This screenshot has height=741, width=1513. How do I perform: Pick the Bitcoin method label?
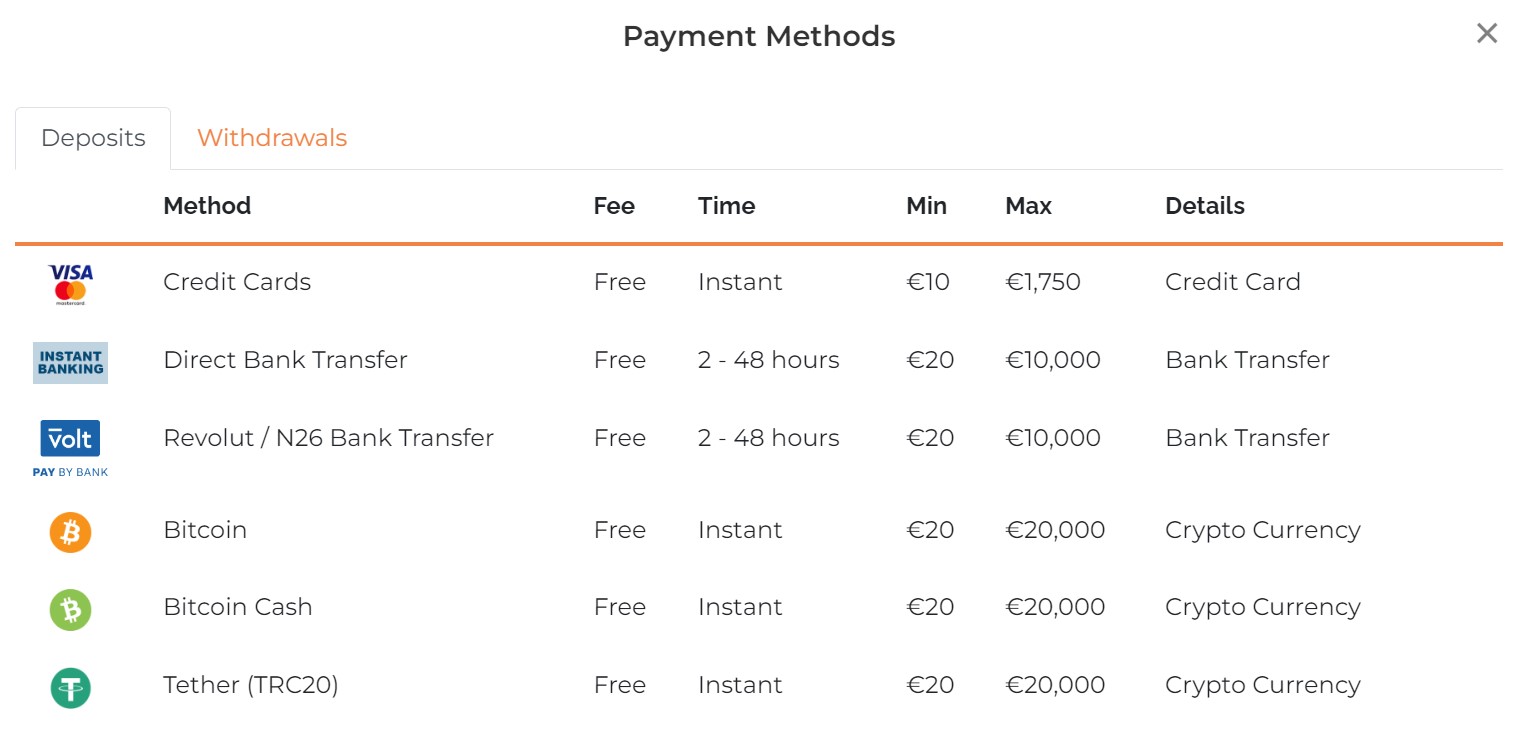coord(205,530)
